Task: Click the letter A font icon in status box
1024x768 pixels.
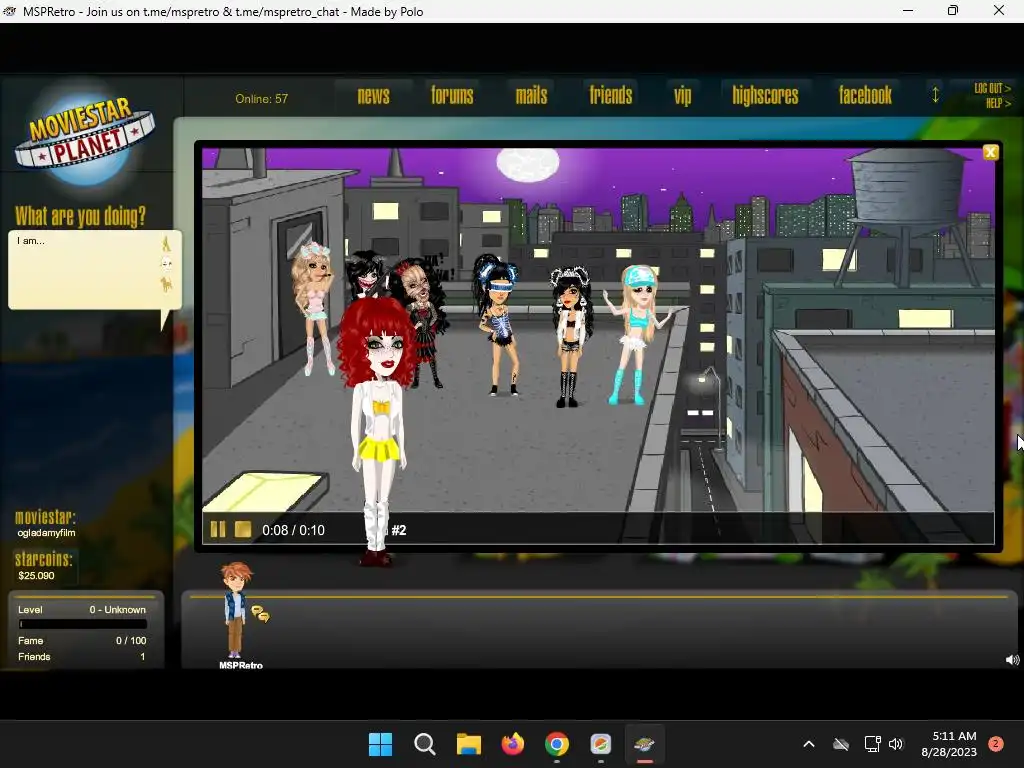Action: click(x=166, y=244)
